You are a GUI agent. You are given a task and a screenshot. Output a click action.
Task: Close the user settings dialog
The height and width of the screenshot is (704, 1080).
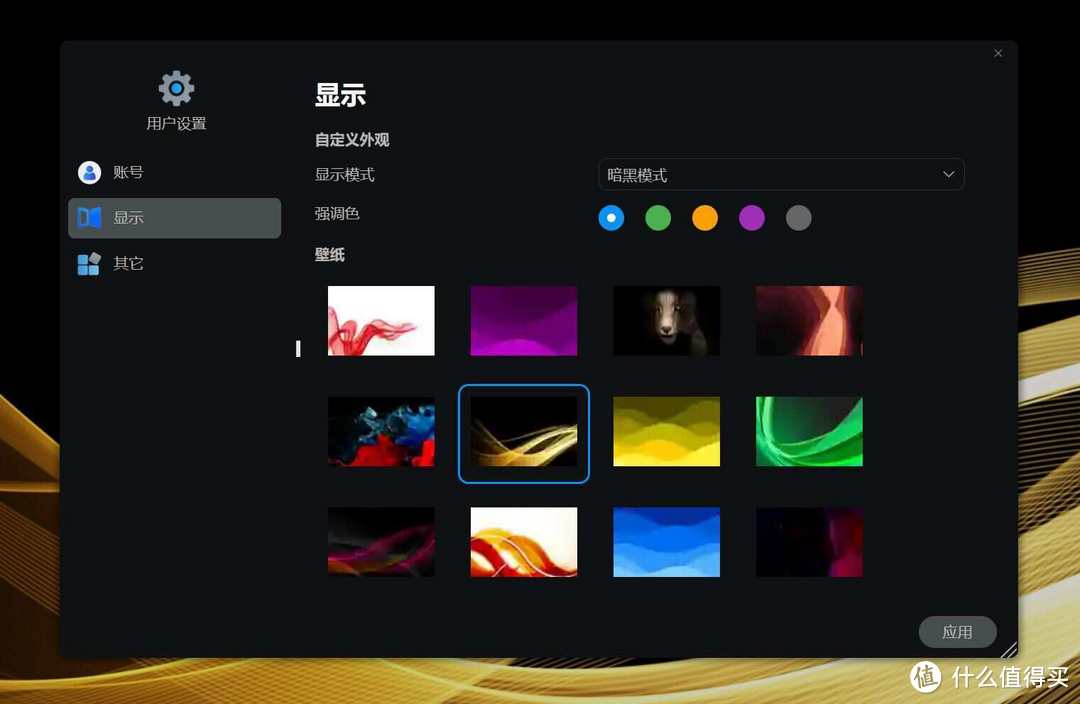pyautogui.click(x=998, y=53)
